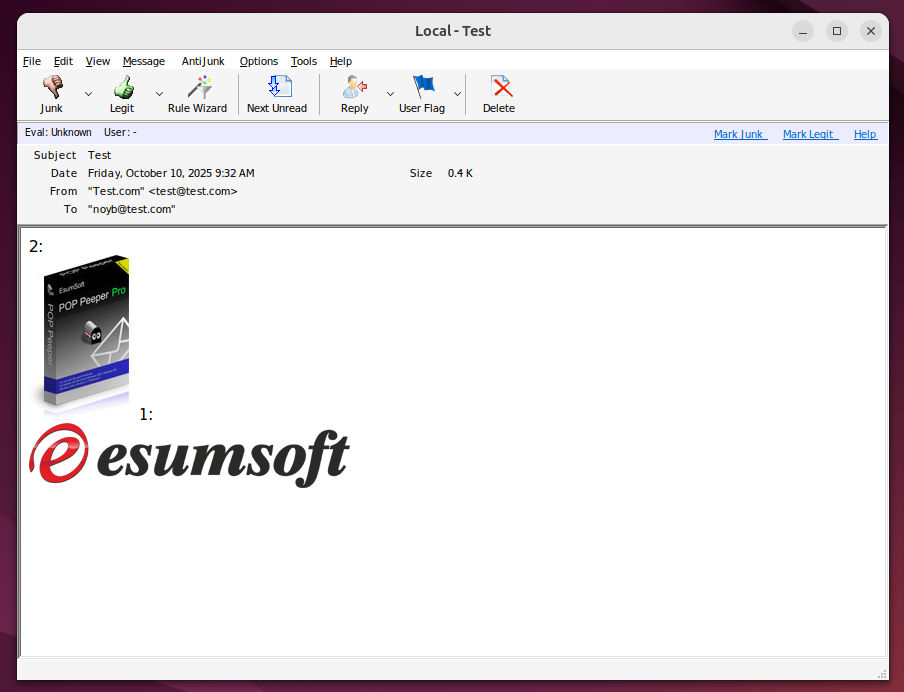The image size is (904, 692).
Task: Open the Options menu
Action: 259,61
